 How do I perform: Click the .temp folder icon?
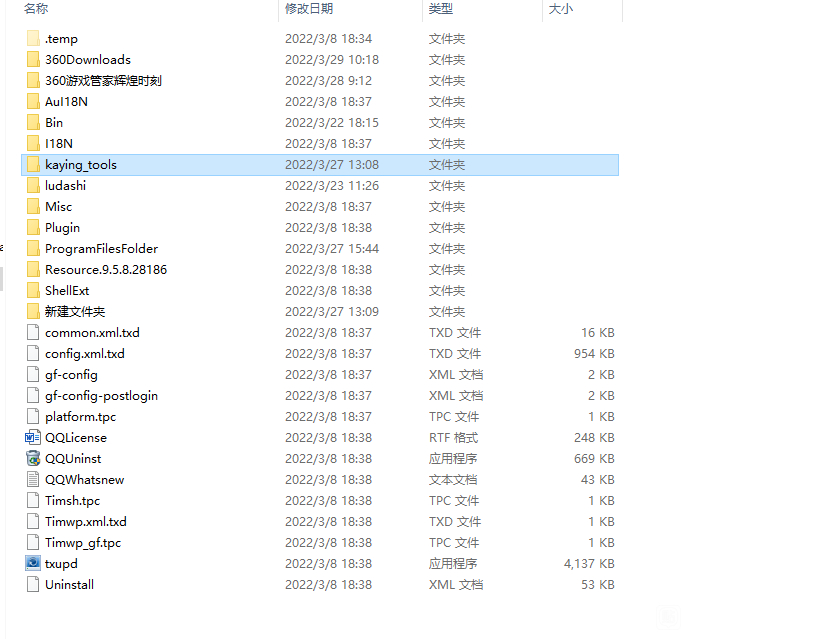pos(33,39)
